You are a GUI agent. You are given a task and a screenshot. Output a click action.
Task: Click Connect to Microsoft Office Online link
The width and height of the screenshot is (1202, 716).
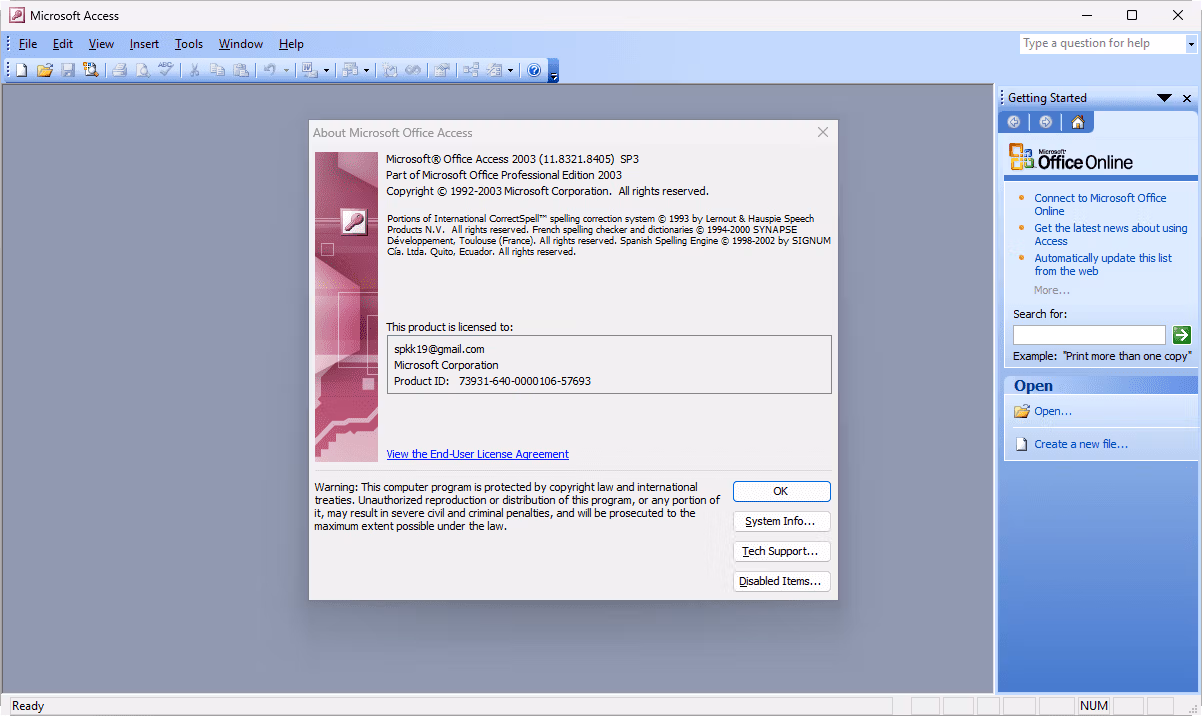(x=1100, y=205)
